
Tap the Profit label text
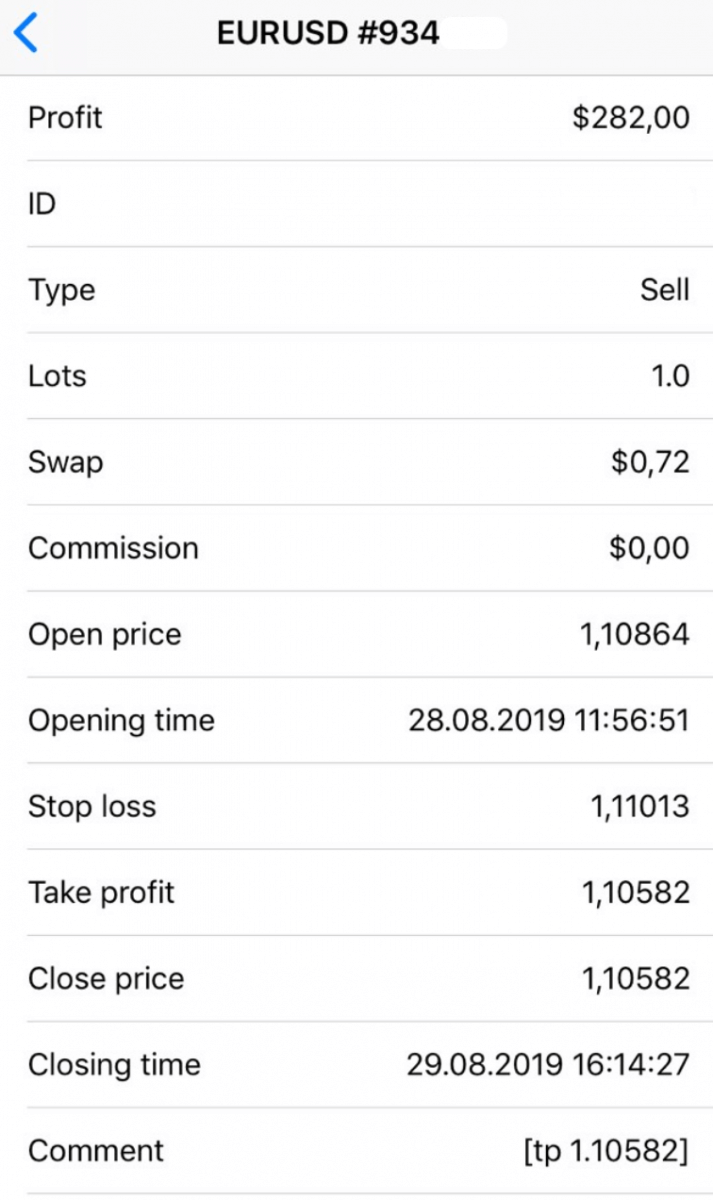click(65, 117)
